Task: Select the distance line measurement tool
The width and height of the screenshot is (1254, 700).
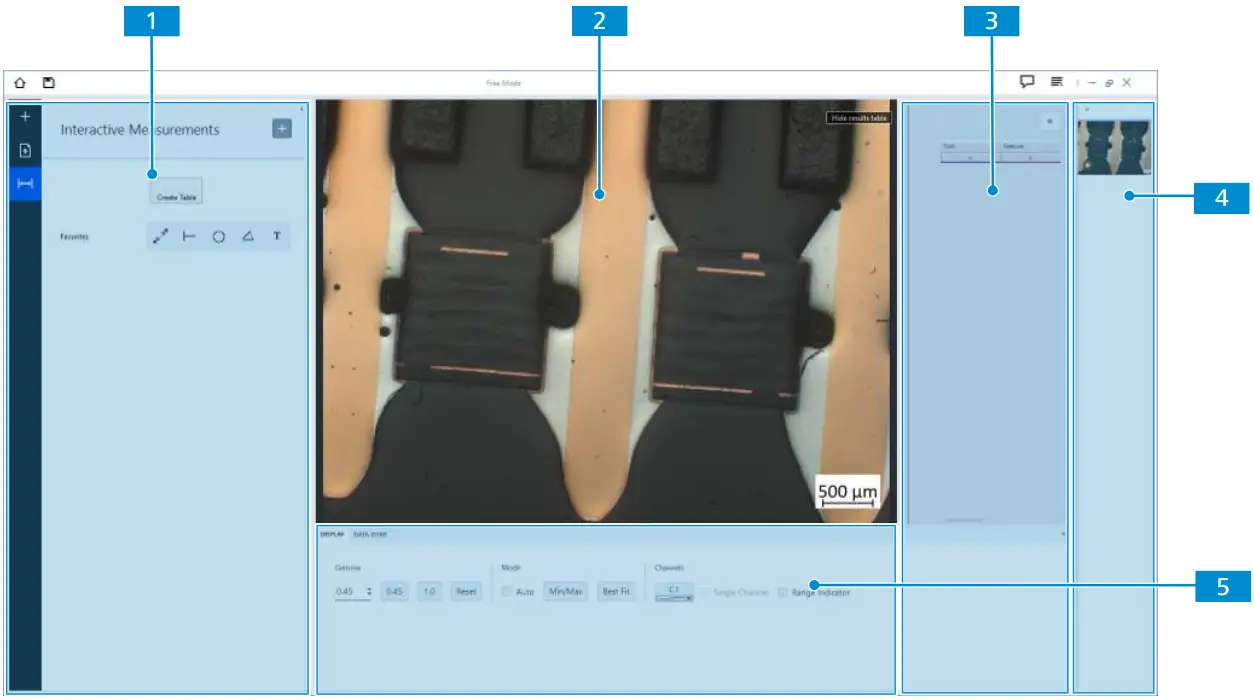Action: (x=160, y=237)
